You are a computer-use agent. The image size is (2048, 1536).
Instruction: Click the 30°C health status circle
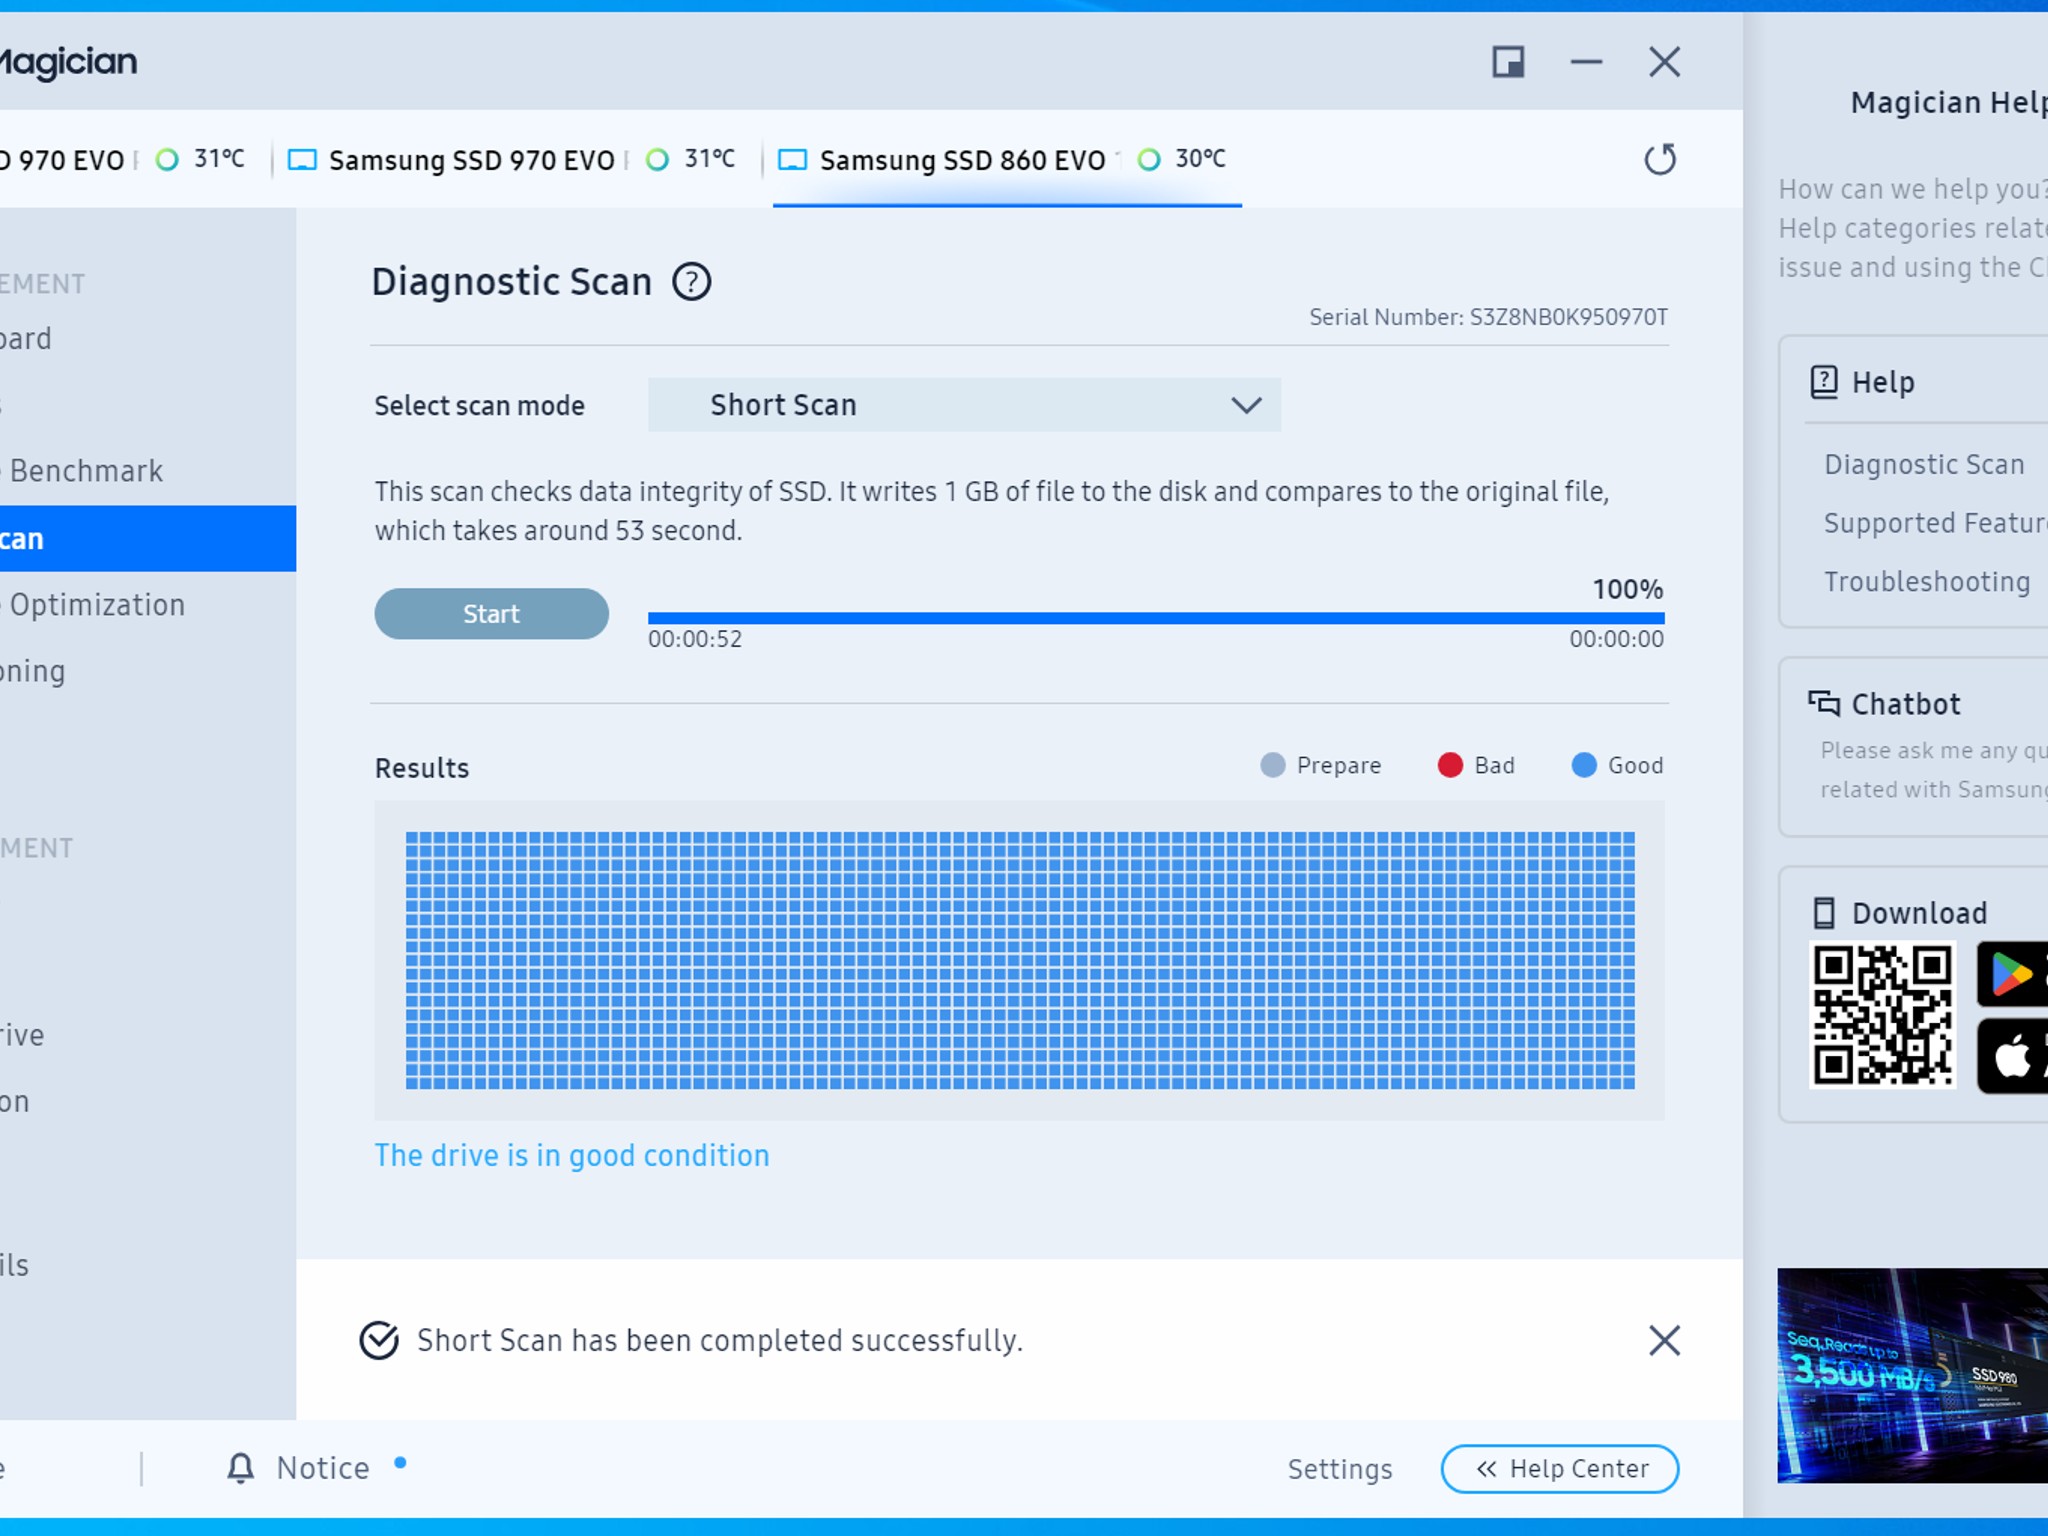(1150, 160)
